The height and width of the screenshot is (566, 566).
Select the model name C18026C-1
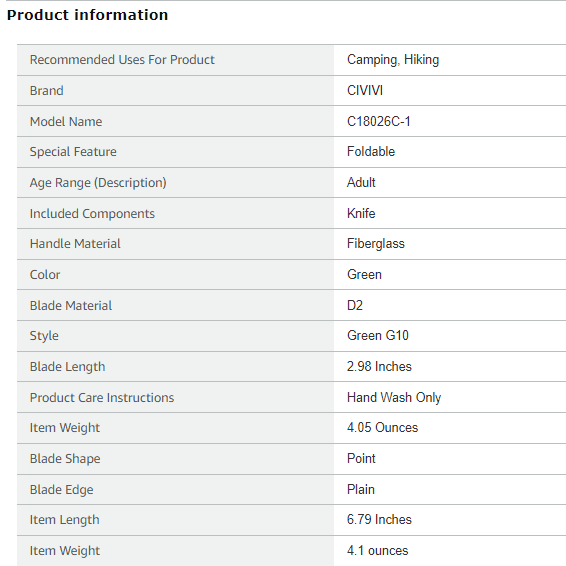[379, 121]
